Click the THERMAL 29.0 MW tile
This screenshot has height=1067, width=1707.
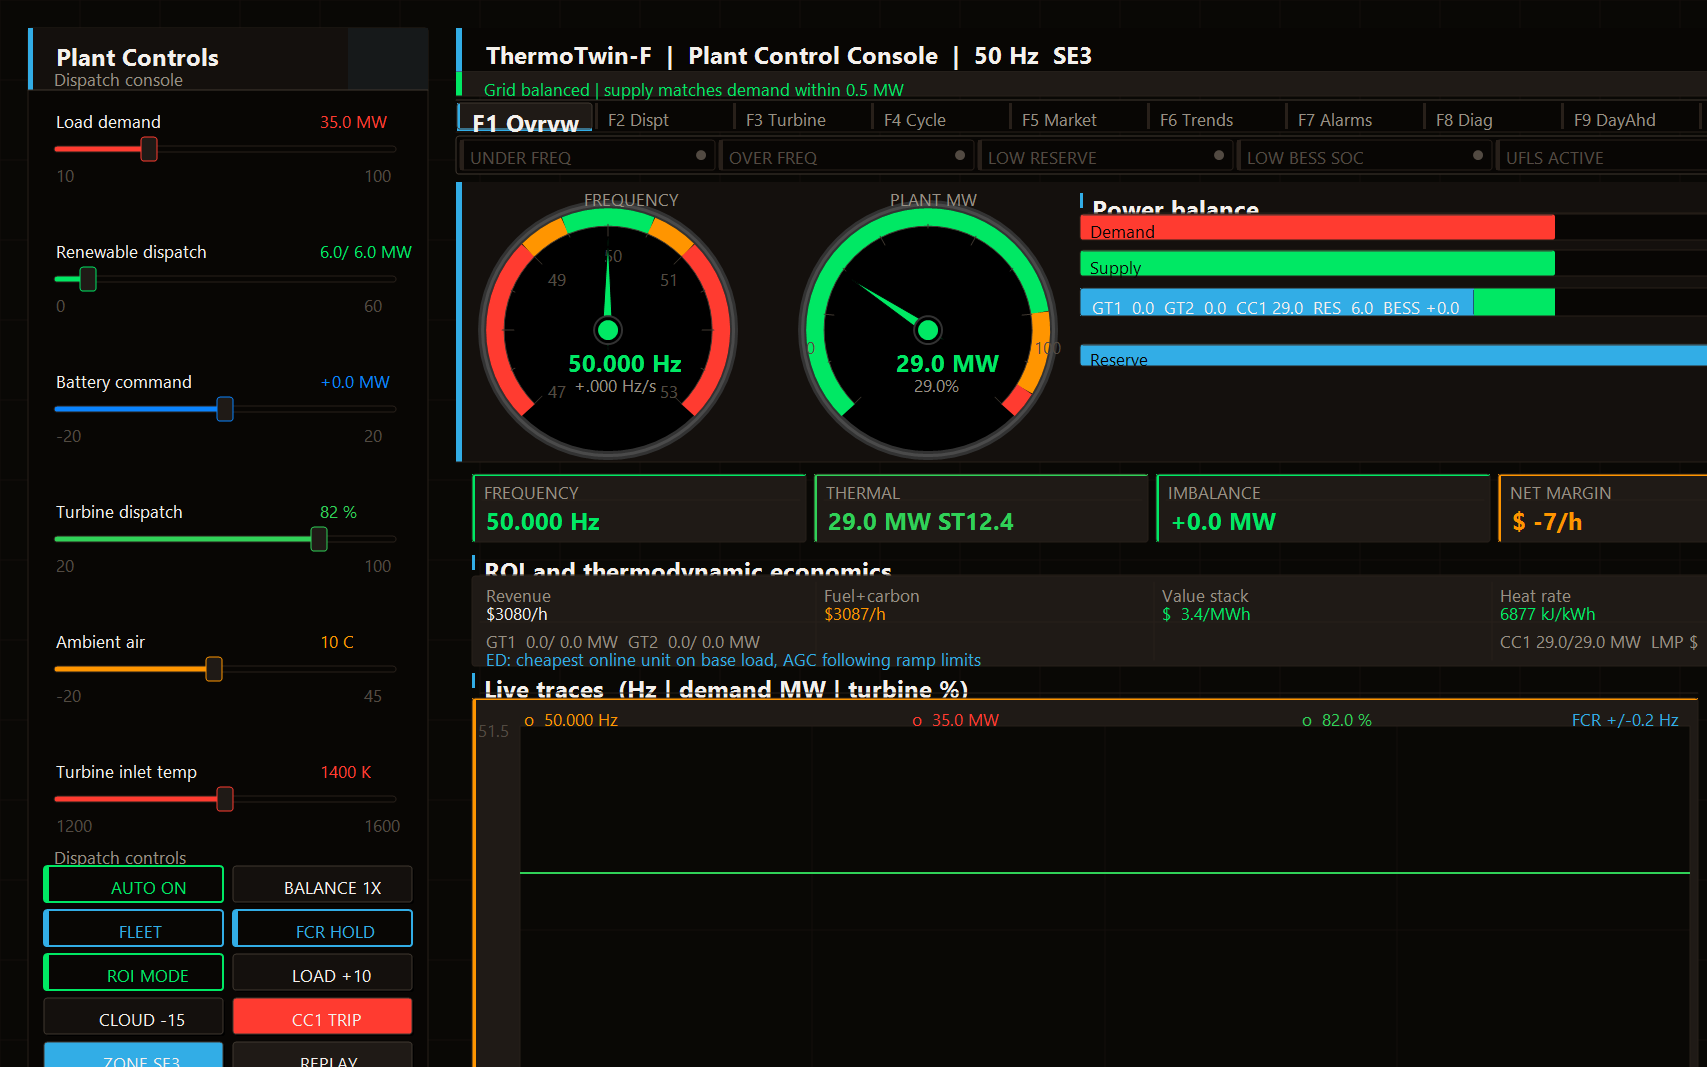click(981, 508)
